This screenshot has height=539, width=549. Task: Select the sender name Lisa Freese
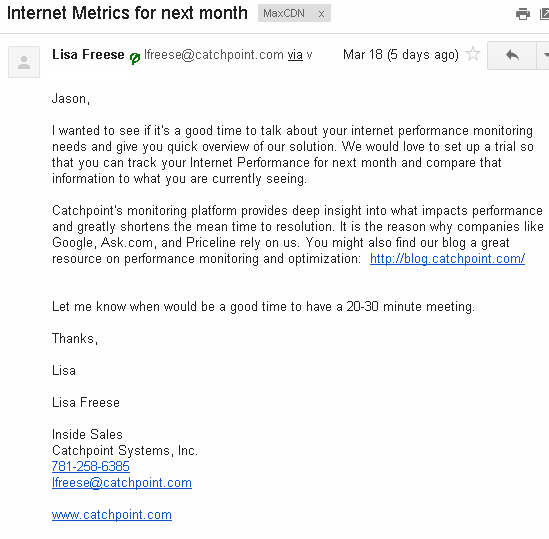coord(88,55)
